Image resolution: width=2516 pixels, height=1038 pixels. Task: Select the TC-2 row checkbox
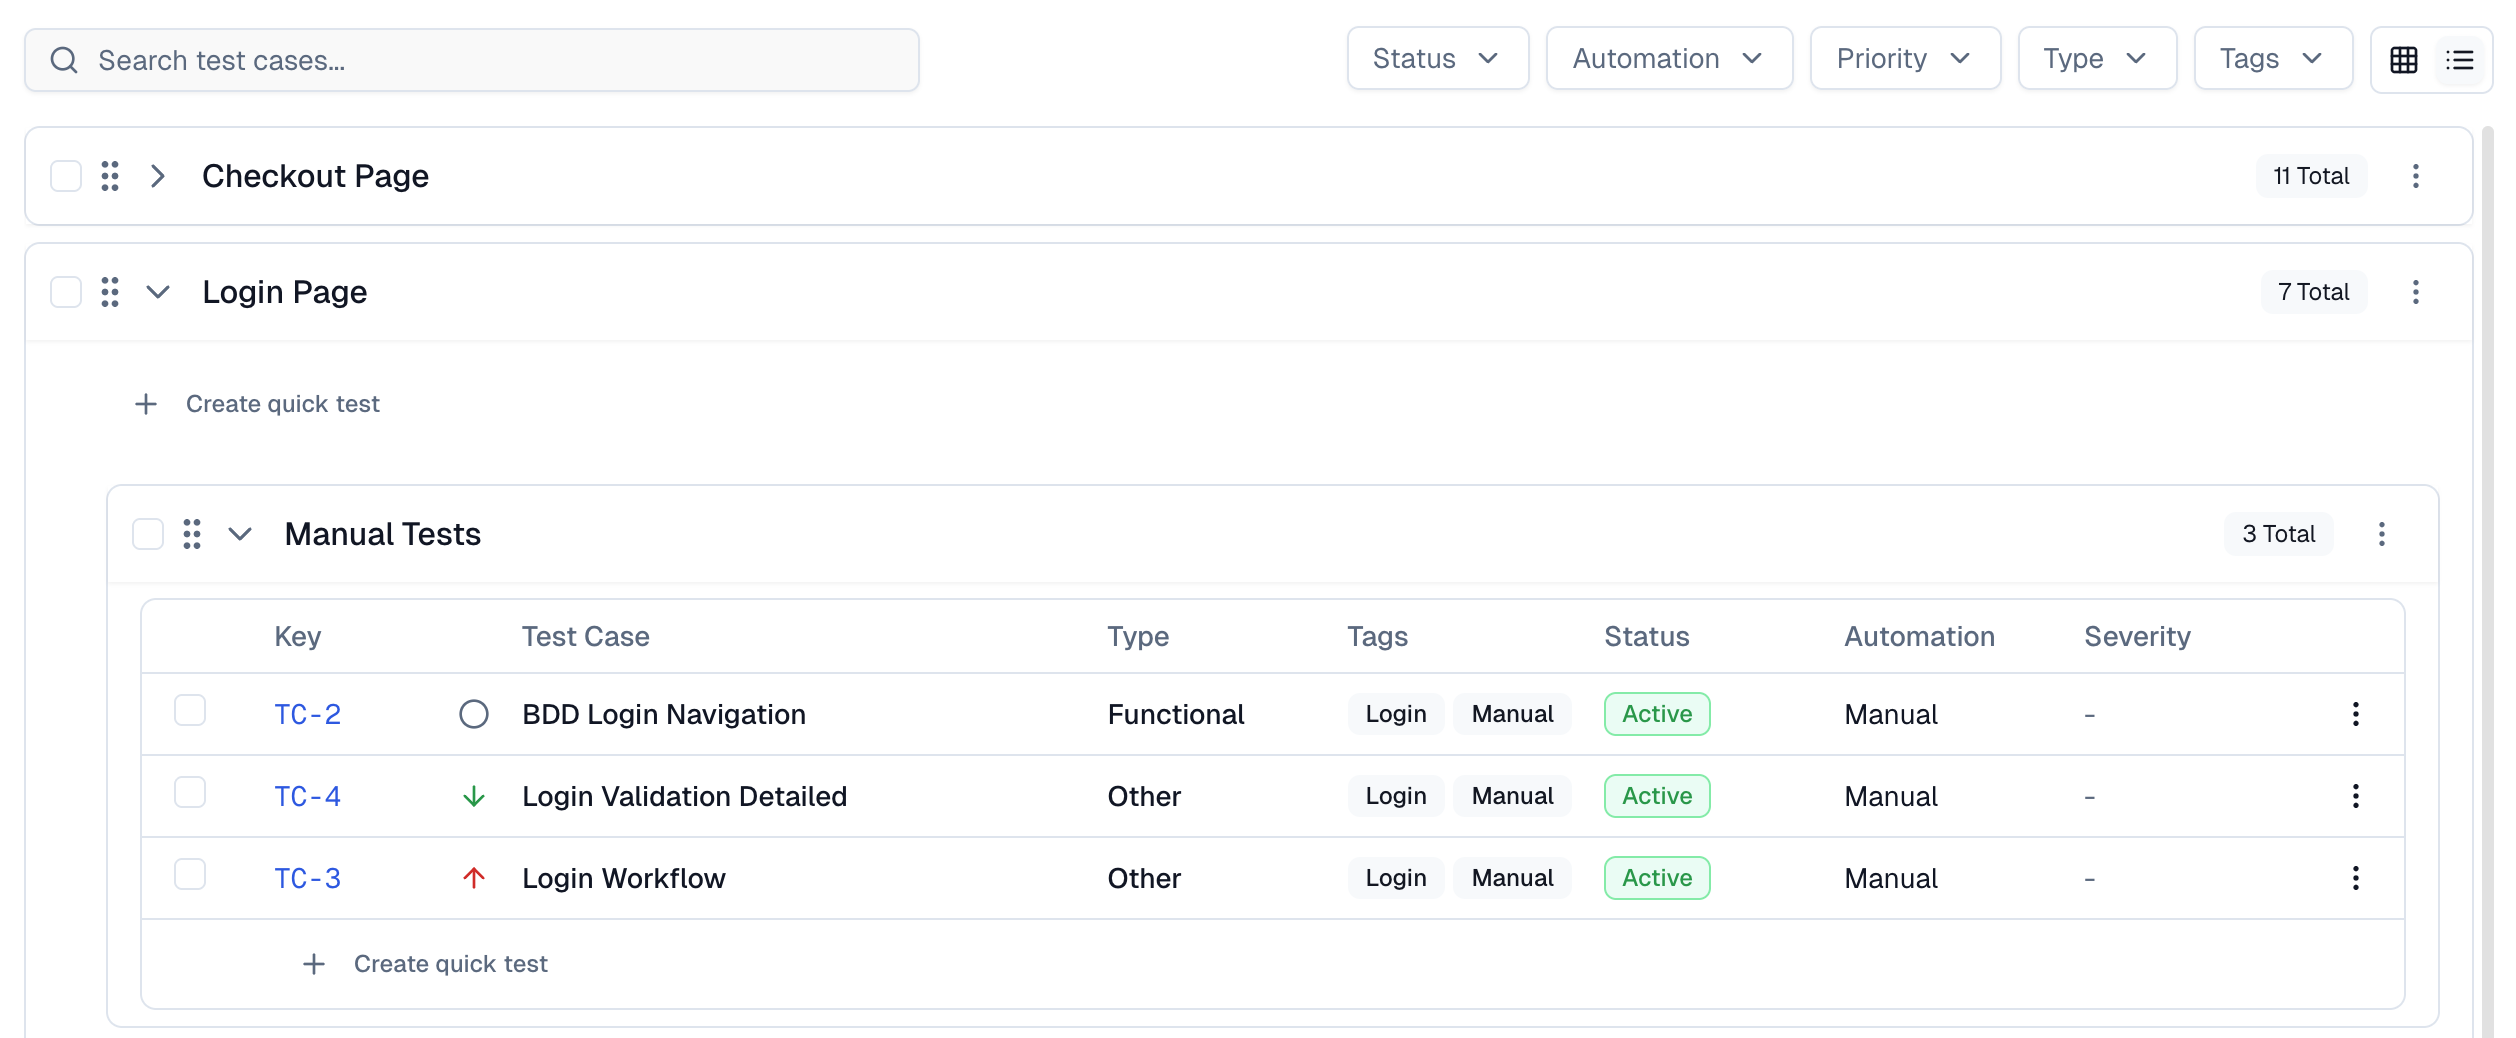189,711
